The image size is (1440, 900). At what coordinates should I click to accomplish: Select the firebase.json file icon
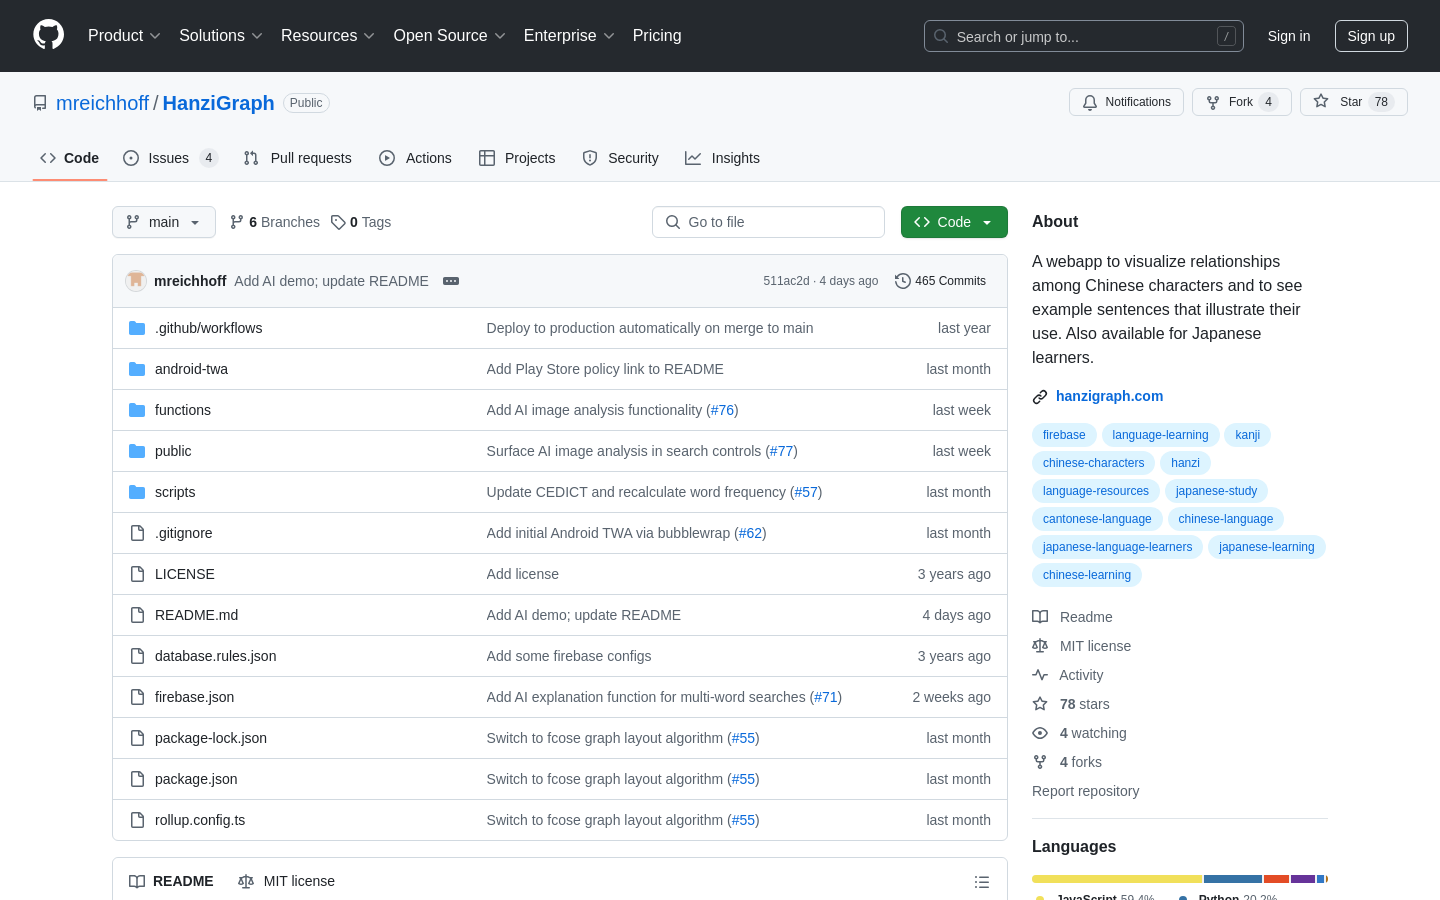point(137,697)
